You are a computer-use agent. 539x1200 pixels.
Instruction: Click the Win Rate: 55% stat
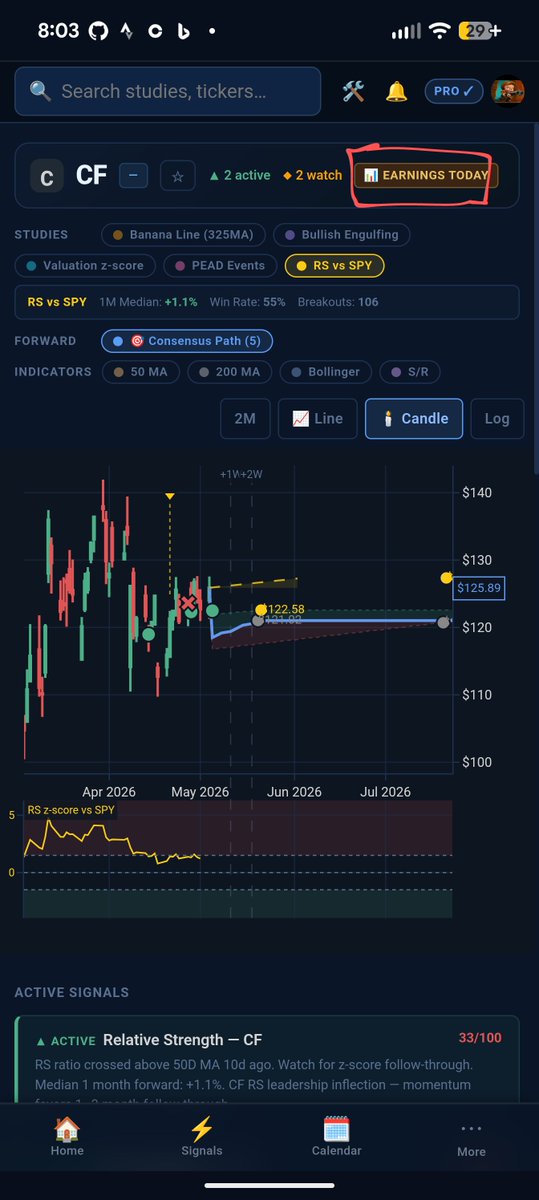(x=246, y=301)
